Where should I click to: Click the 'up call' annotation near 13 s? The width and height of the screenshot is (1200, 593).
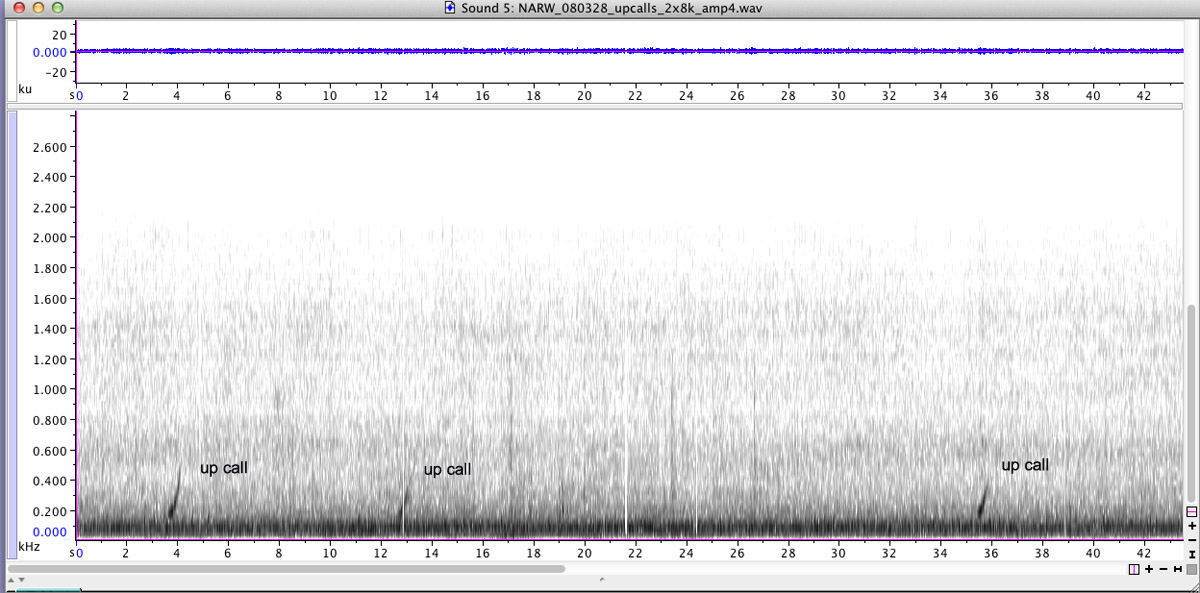447,469
